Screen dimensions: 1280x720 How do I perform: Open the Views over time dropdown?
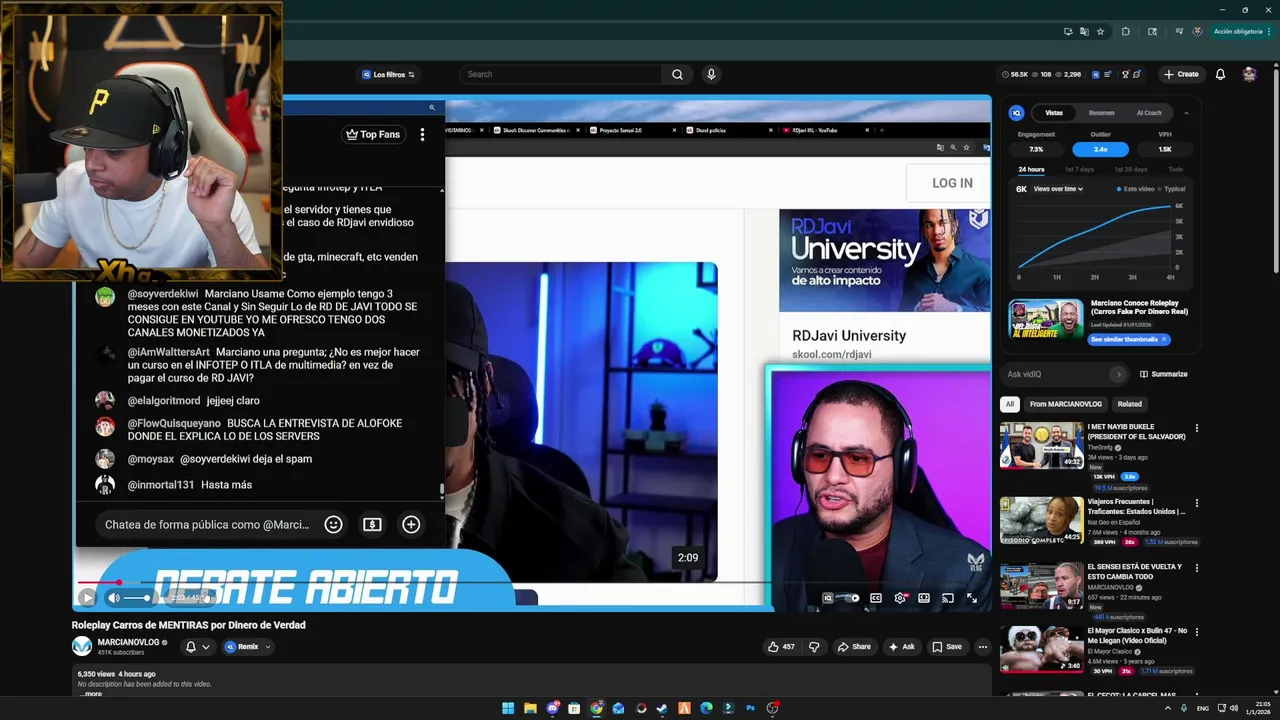(x=1058, y=189)
